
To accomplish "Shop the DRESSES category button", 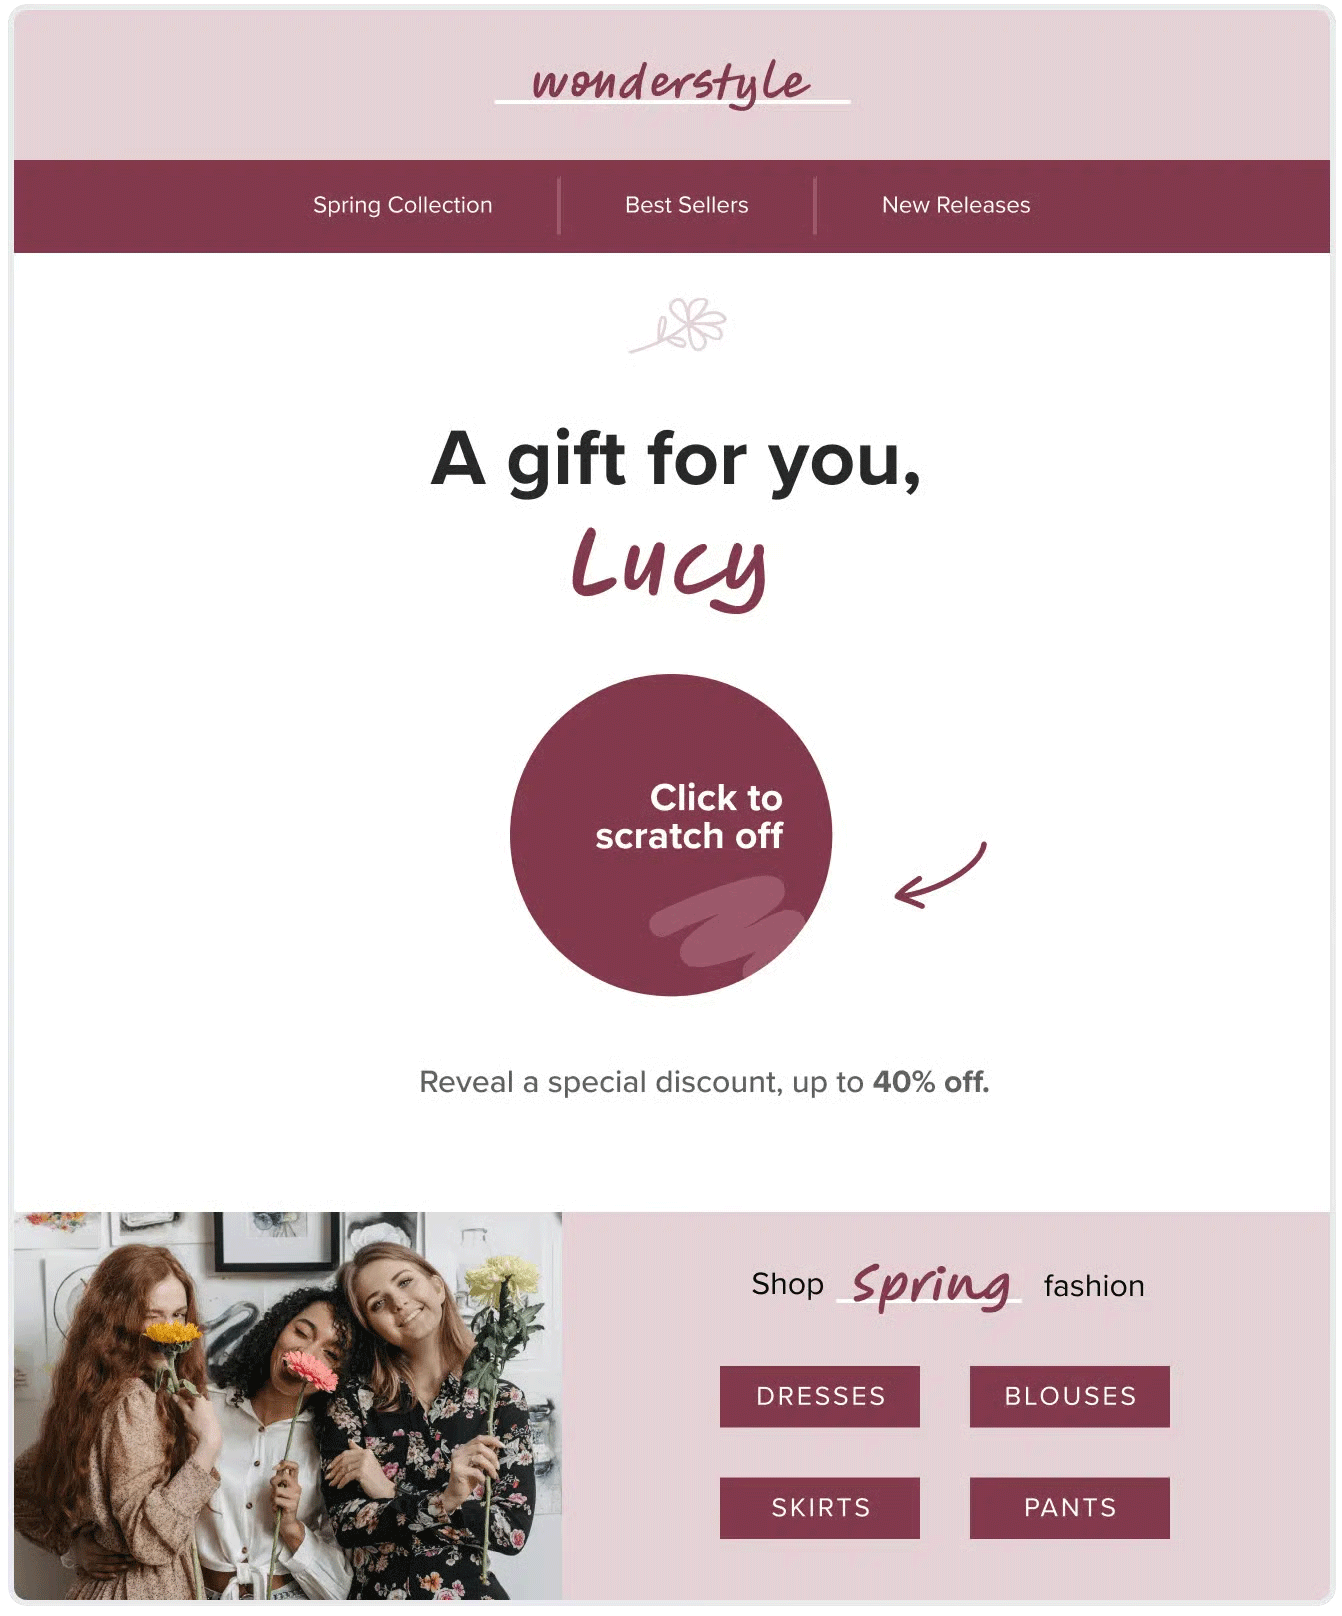I will pyautogui.click(x=820, y=1396).
